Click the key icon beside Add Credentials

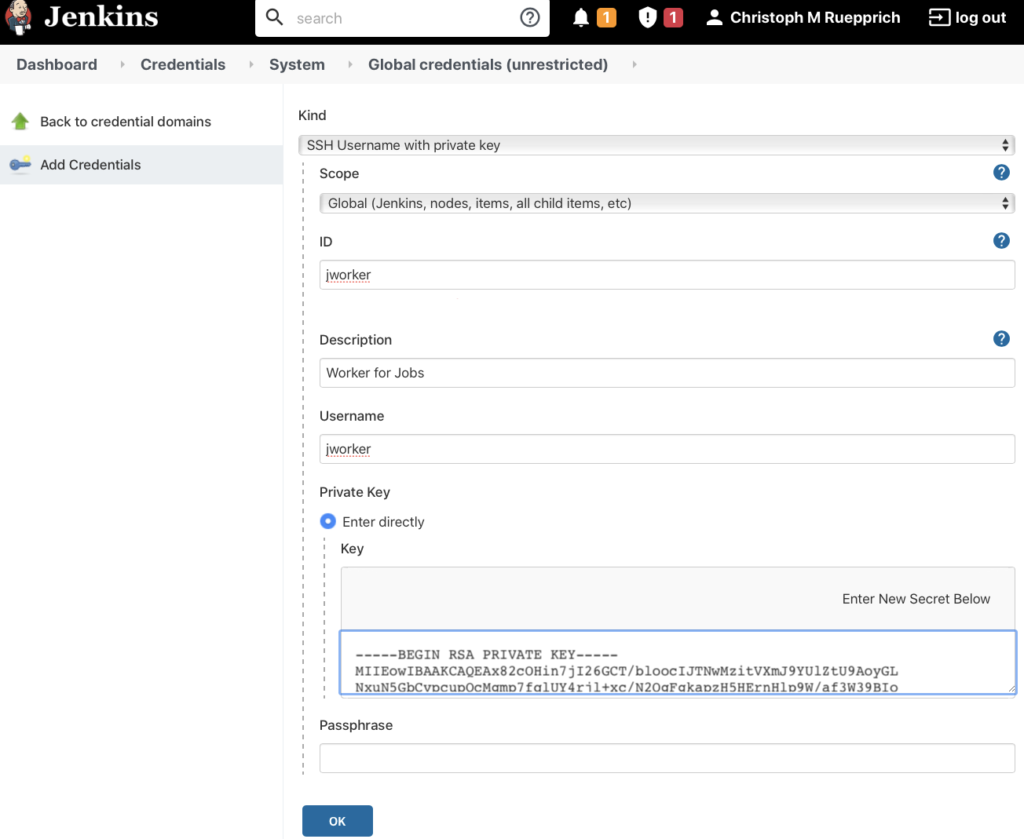click(20, 164)
